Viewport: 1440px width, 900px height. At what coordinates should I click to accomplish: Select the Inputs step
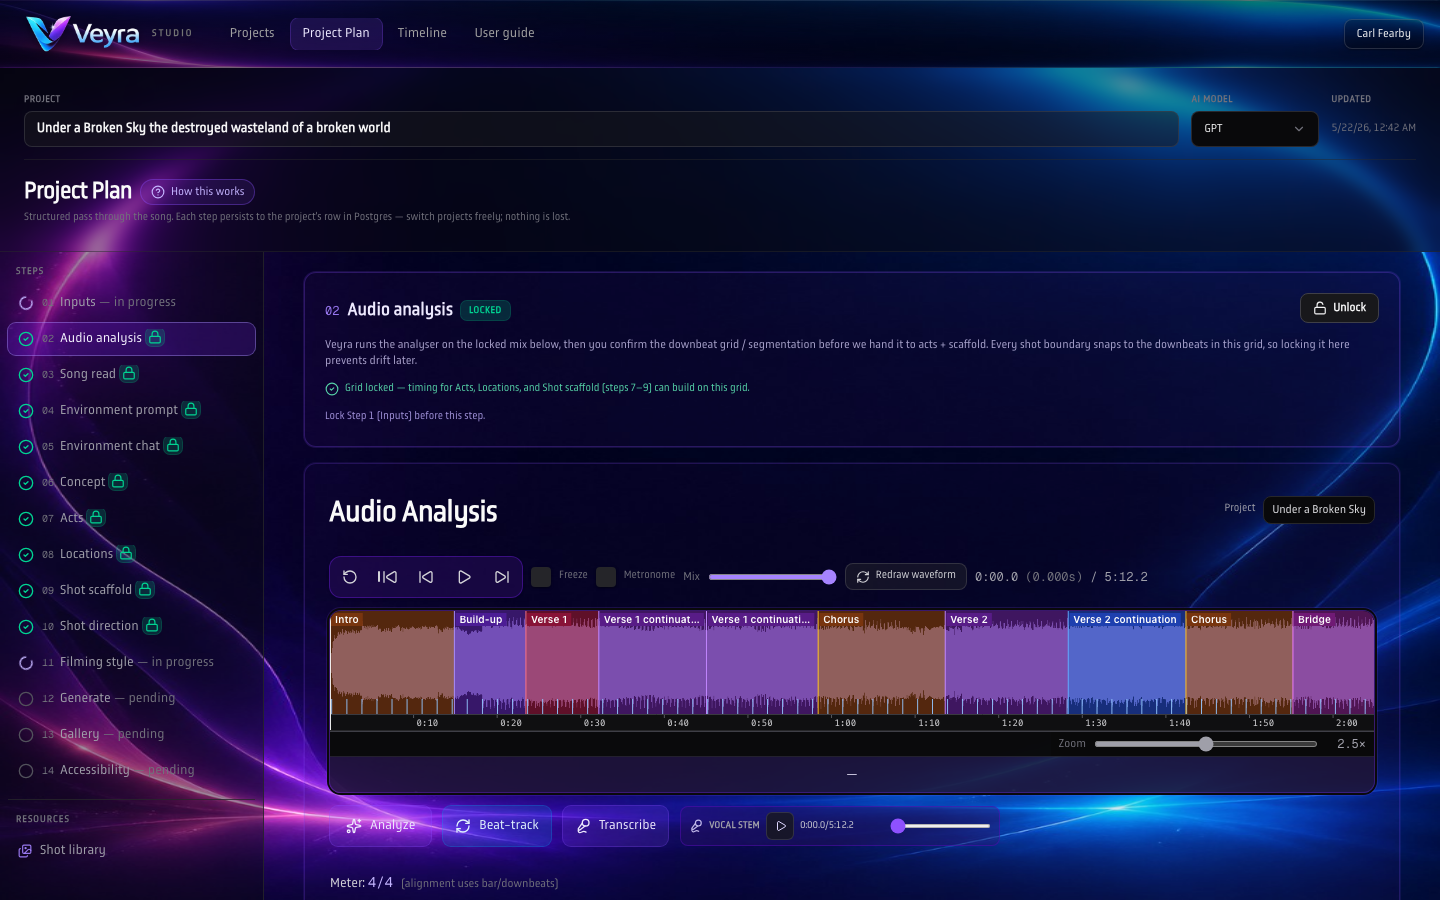coord(131,302)
